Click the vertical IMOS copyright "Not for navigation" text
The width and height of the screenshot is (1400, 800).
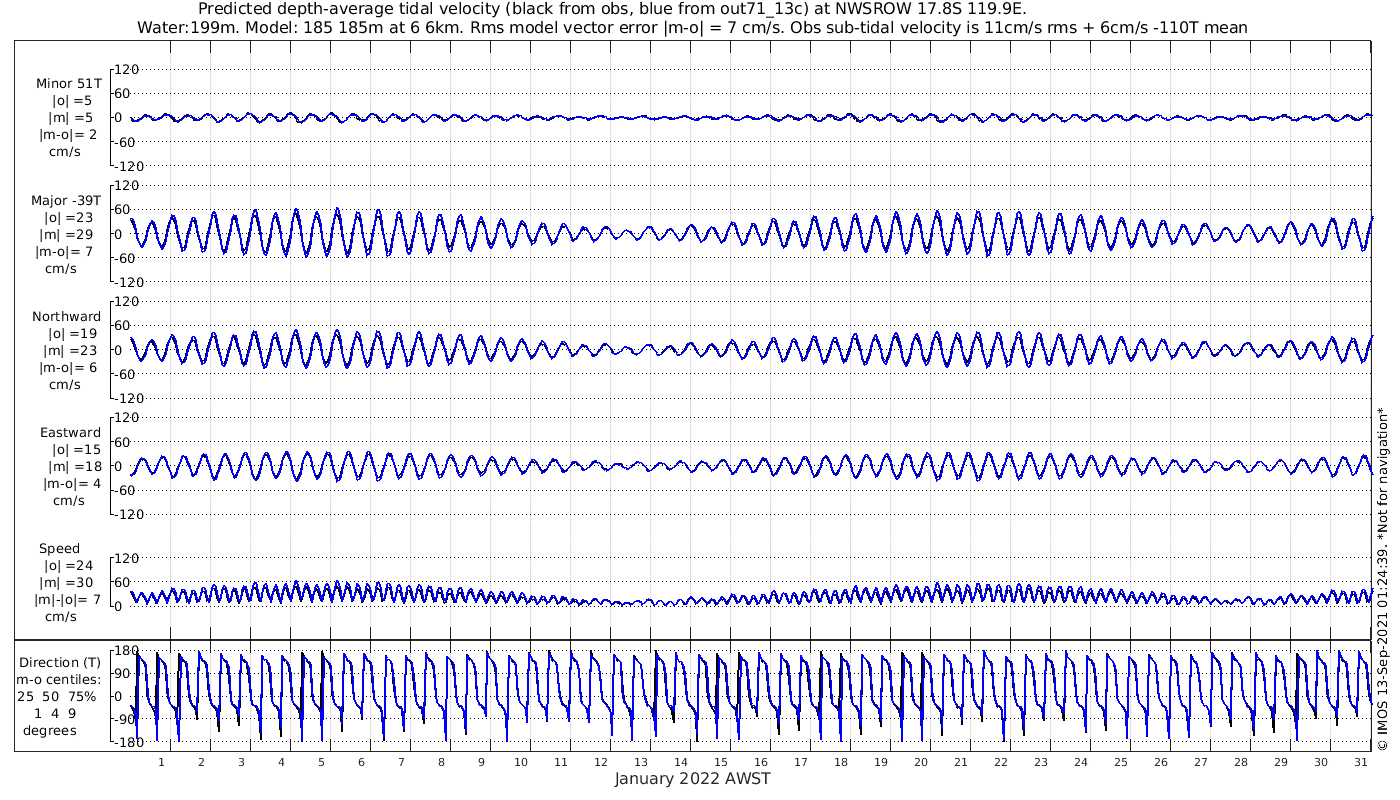pos(1382,580)
